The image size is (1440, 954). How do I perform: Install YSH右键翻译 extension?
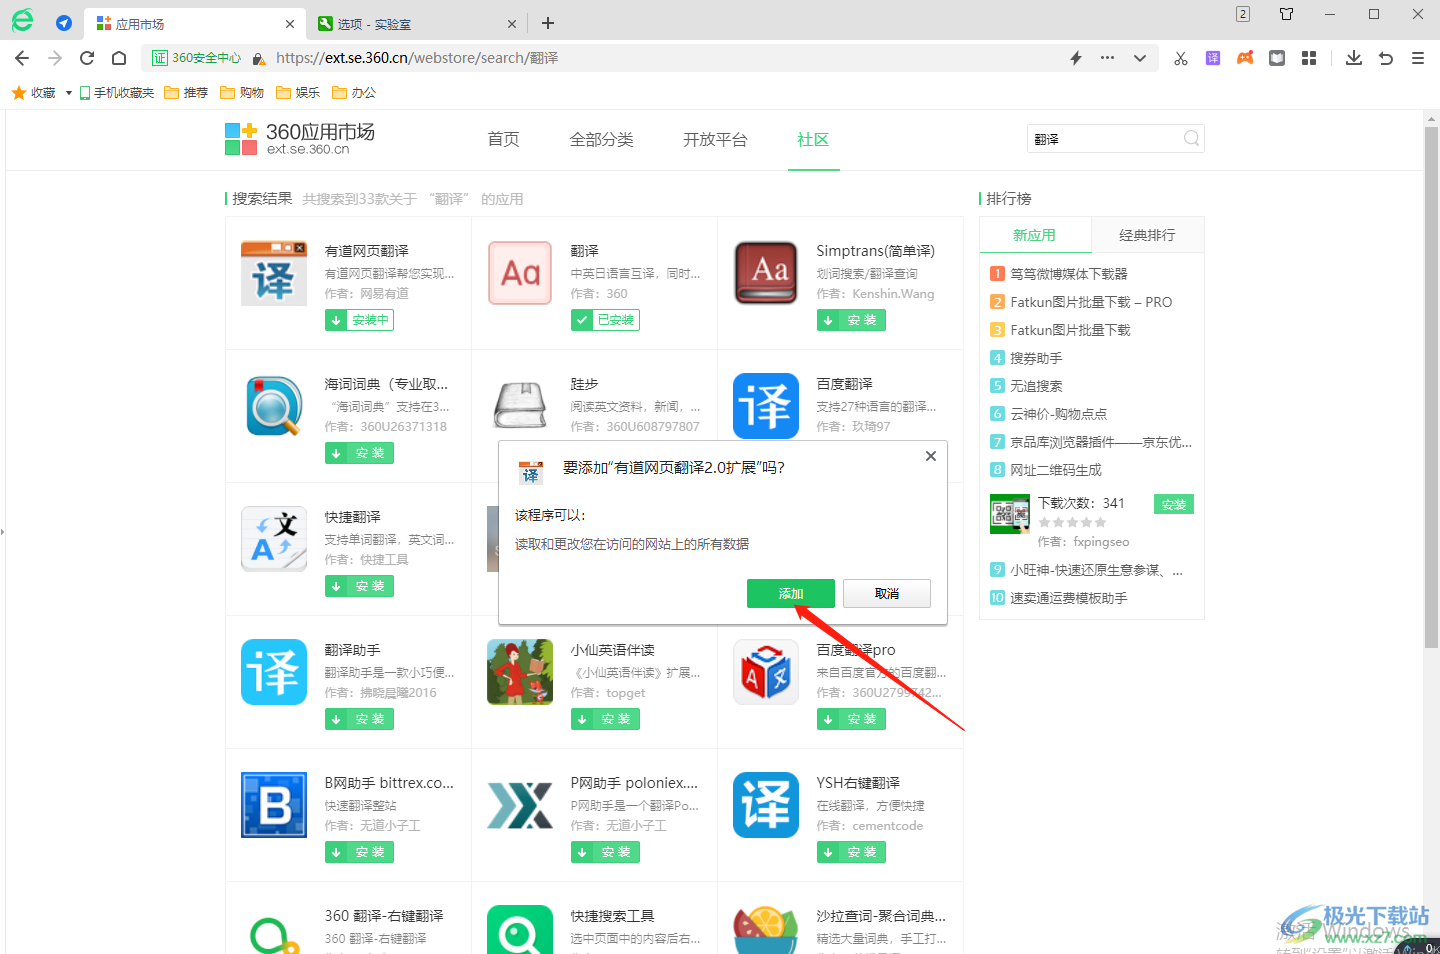[x=851, y=852]
